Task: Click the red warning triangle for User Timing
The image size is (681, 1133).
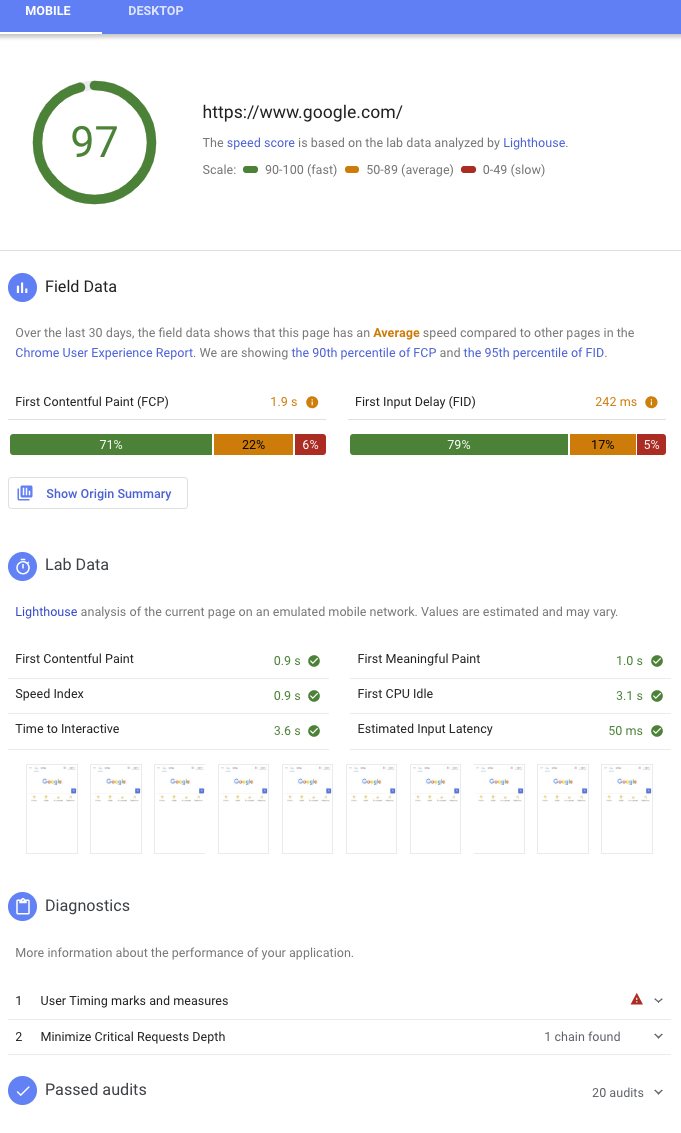Action: (x=637, y=1000)
